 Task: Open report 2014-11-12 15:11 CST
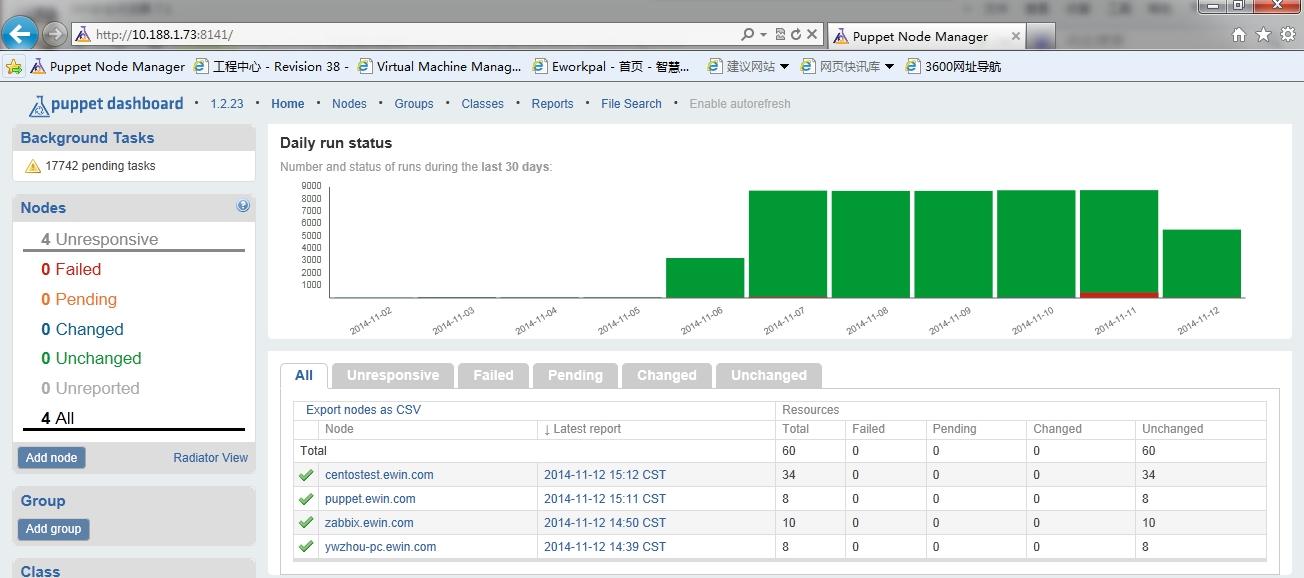point(605,499)
